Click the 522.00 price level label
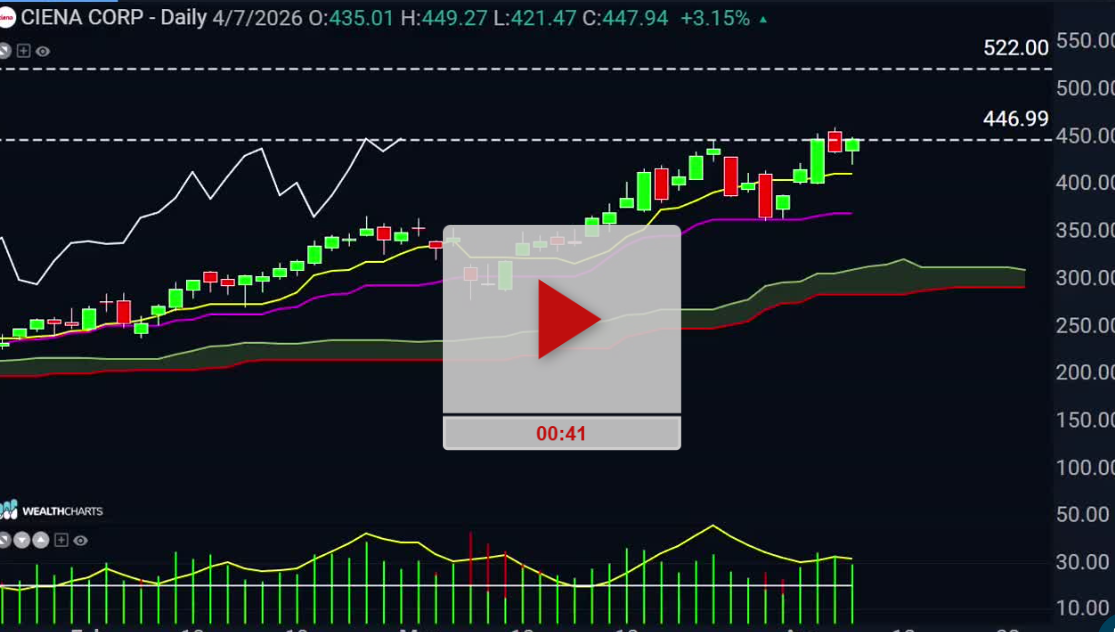Screen dimensions: 1115x632 point(1016,48)
